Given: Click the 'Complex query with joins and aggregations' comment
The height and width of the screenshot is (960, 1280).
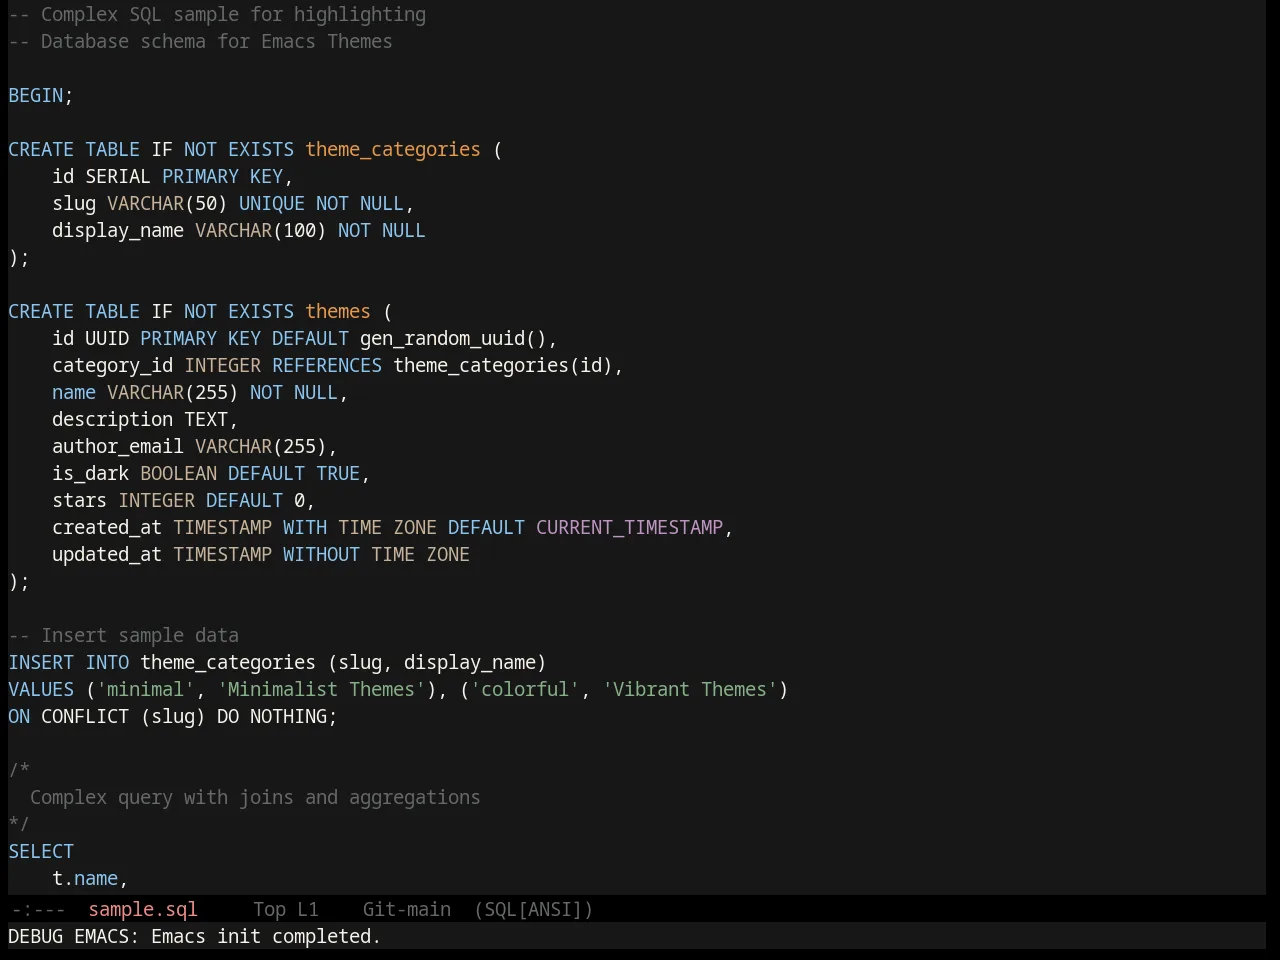Looking at the screenshot, I should tap(255, 797).
